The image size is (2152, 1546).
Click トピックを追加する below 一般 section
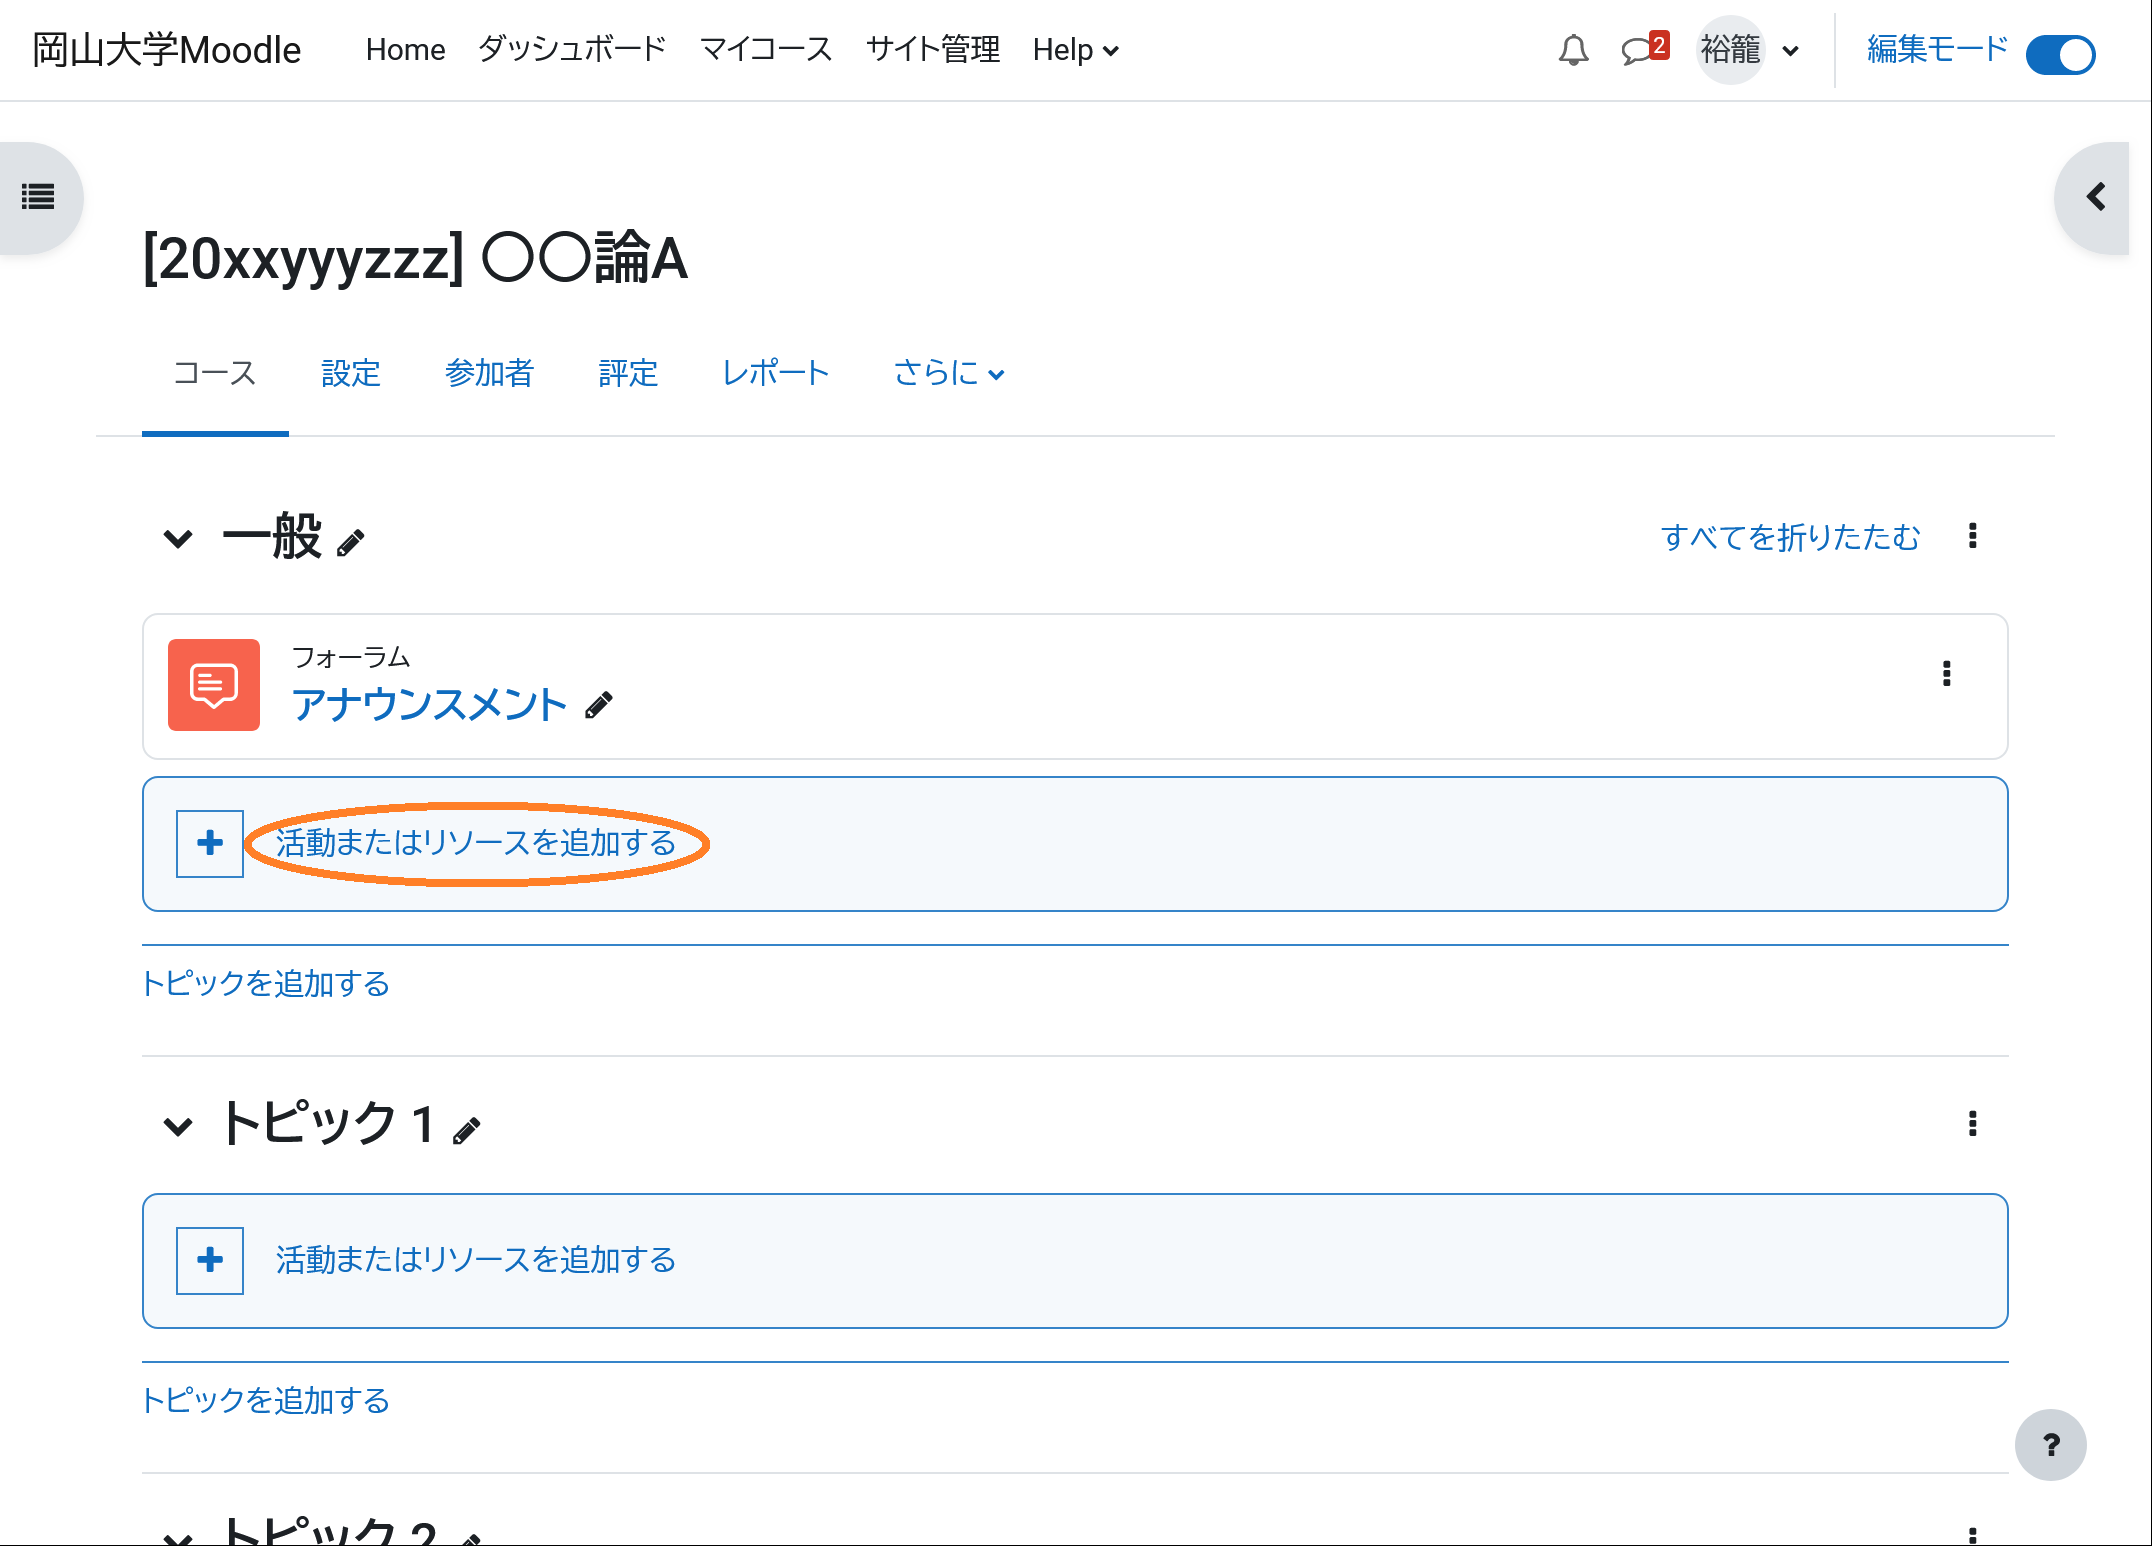(266, 984)
